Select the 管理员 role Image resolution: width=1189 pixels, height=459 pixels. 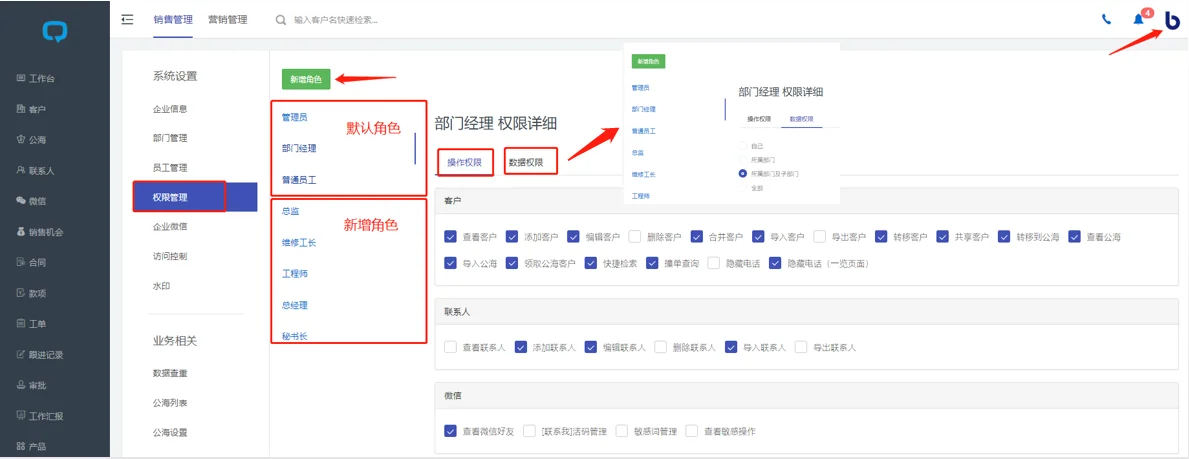tap(294, 117)
